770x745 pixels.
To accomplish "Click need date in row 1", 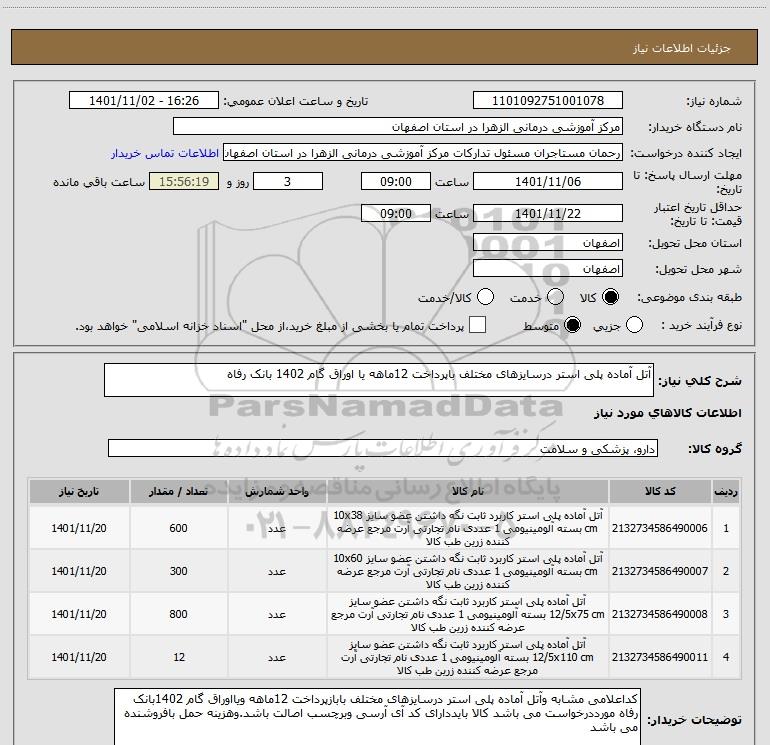I will coord(79,528).
